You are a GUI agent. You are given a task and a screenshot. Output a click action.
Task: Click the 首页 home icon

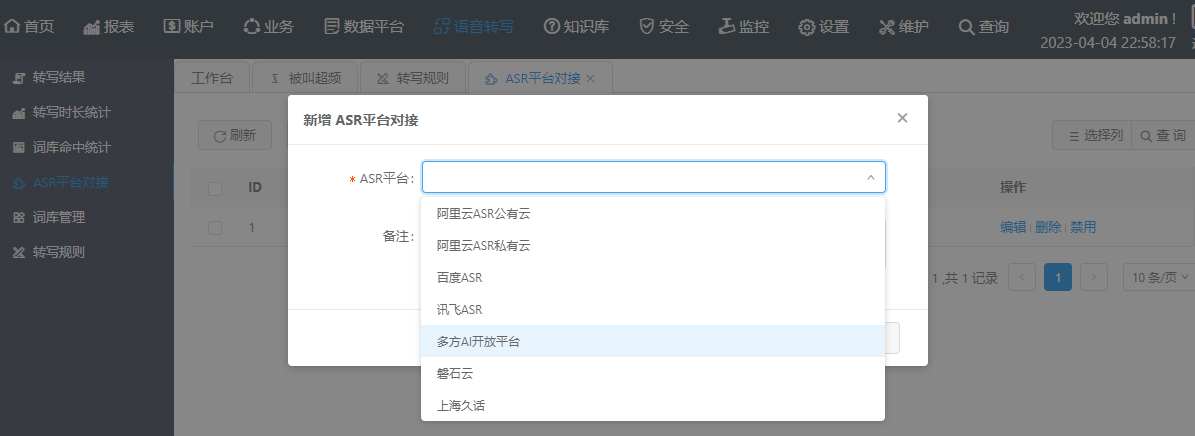[x=13, y=27]
